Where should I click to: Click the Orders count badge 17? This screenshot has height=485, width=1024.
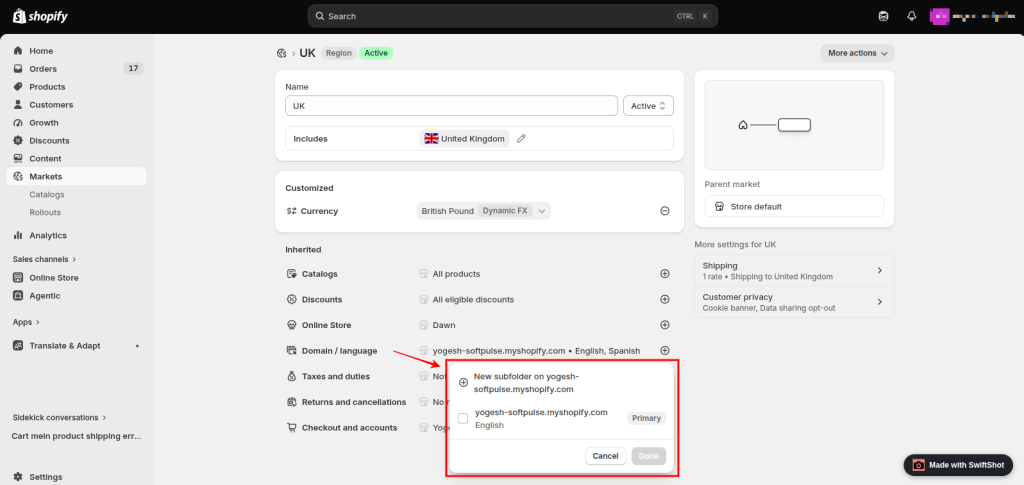(x=133, y=69)
